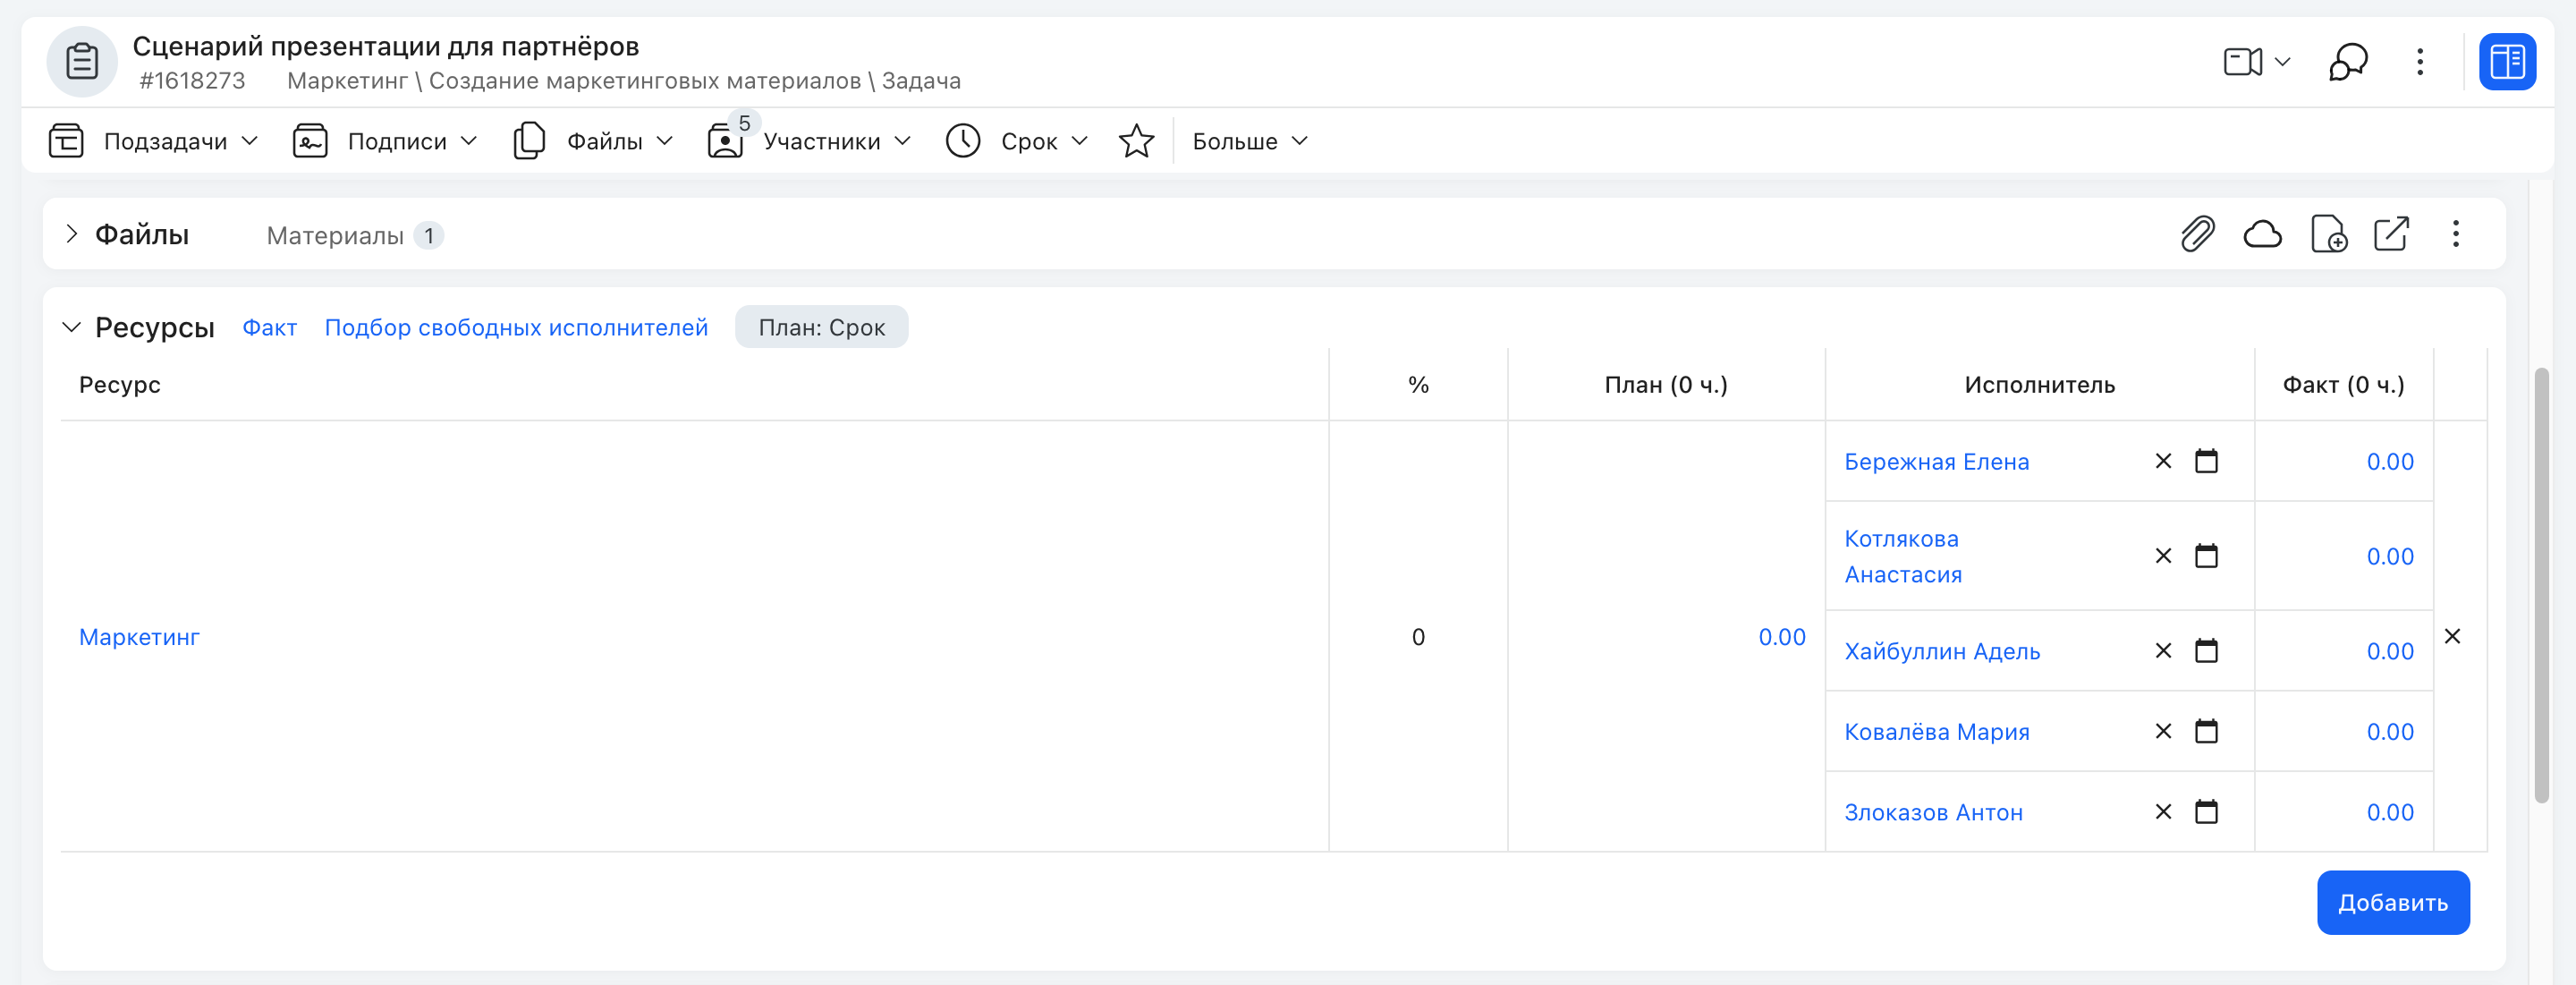This screenshot has width=2576, height=985.
Task: Click the Факт link
Action: (x=270, y=328)
